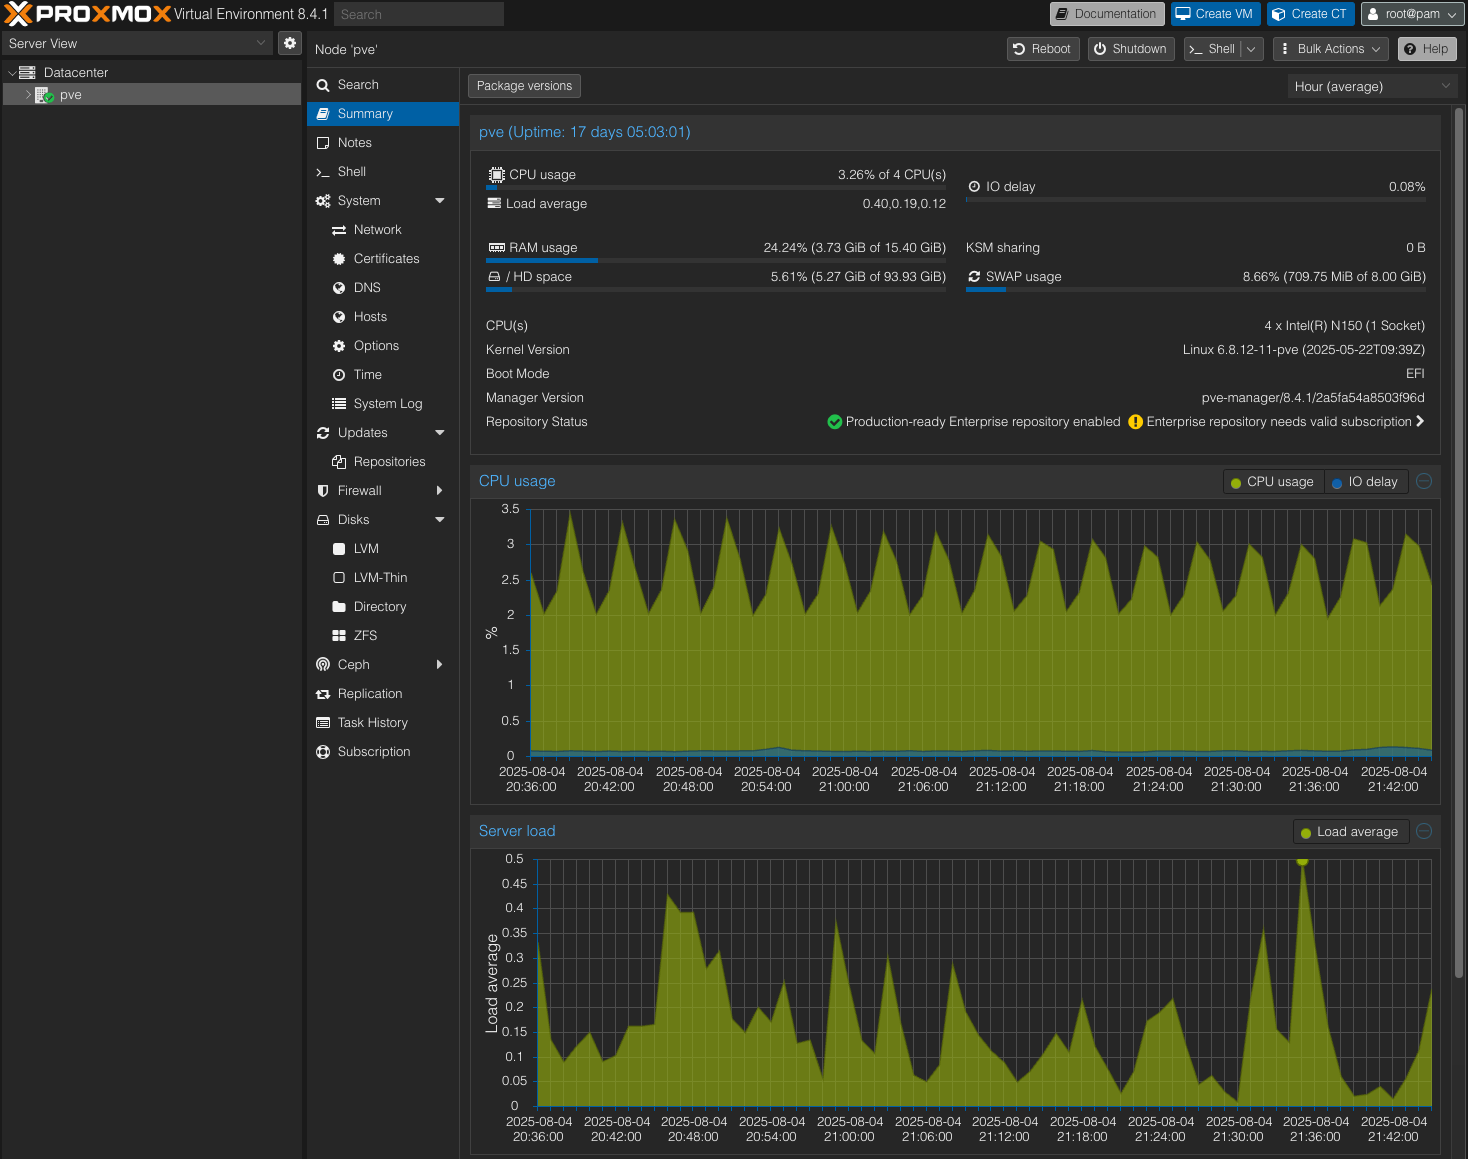Image resolution: width=1468 pixels, height=1159 pixels.
Task: Click the Reboot button
Action: (x=1042, y=49)
